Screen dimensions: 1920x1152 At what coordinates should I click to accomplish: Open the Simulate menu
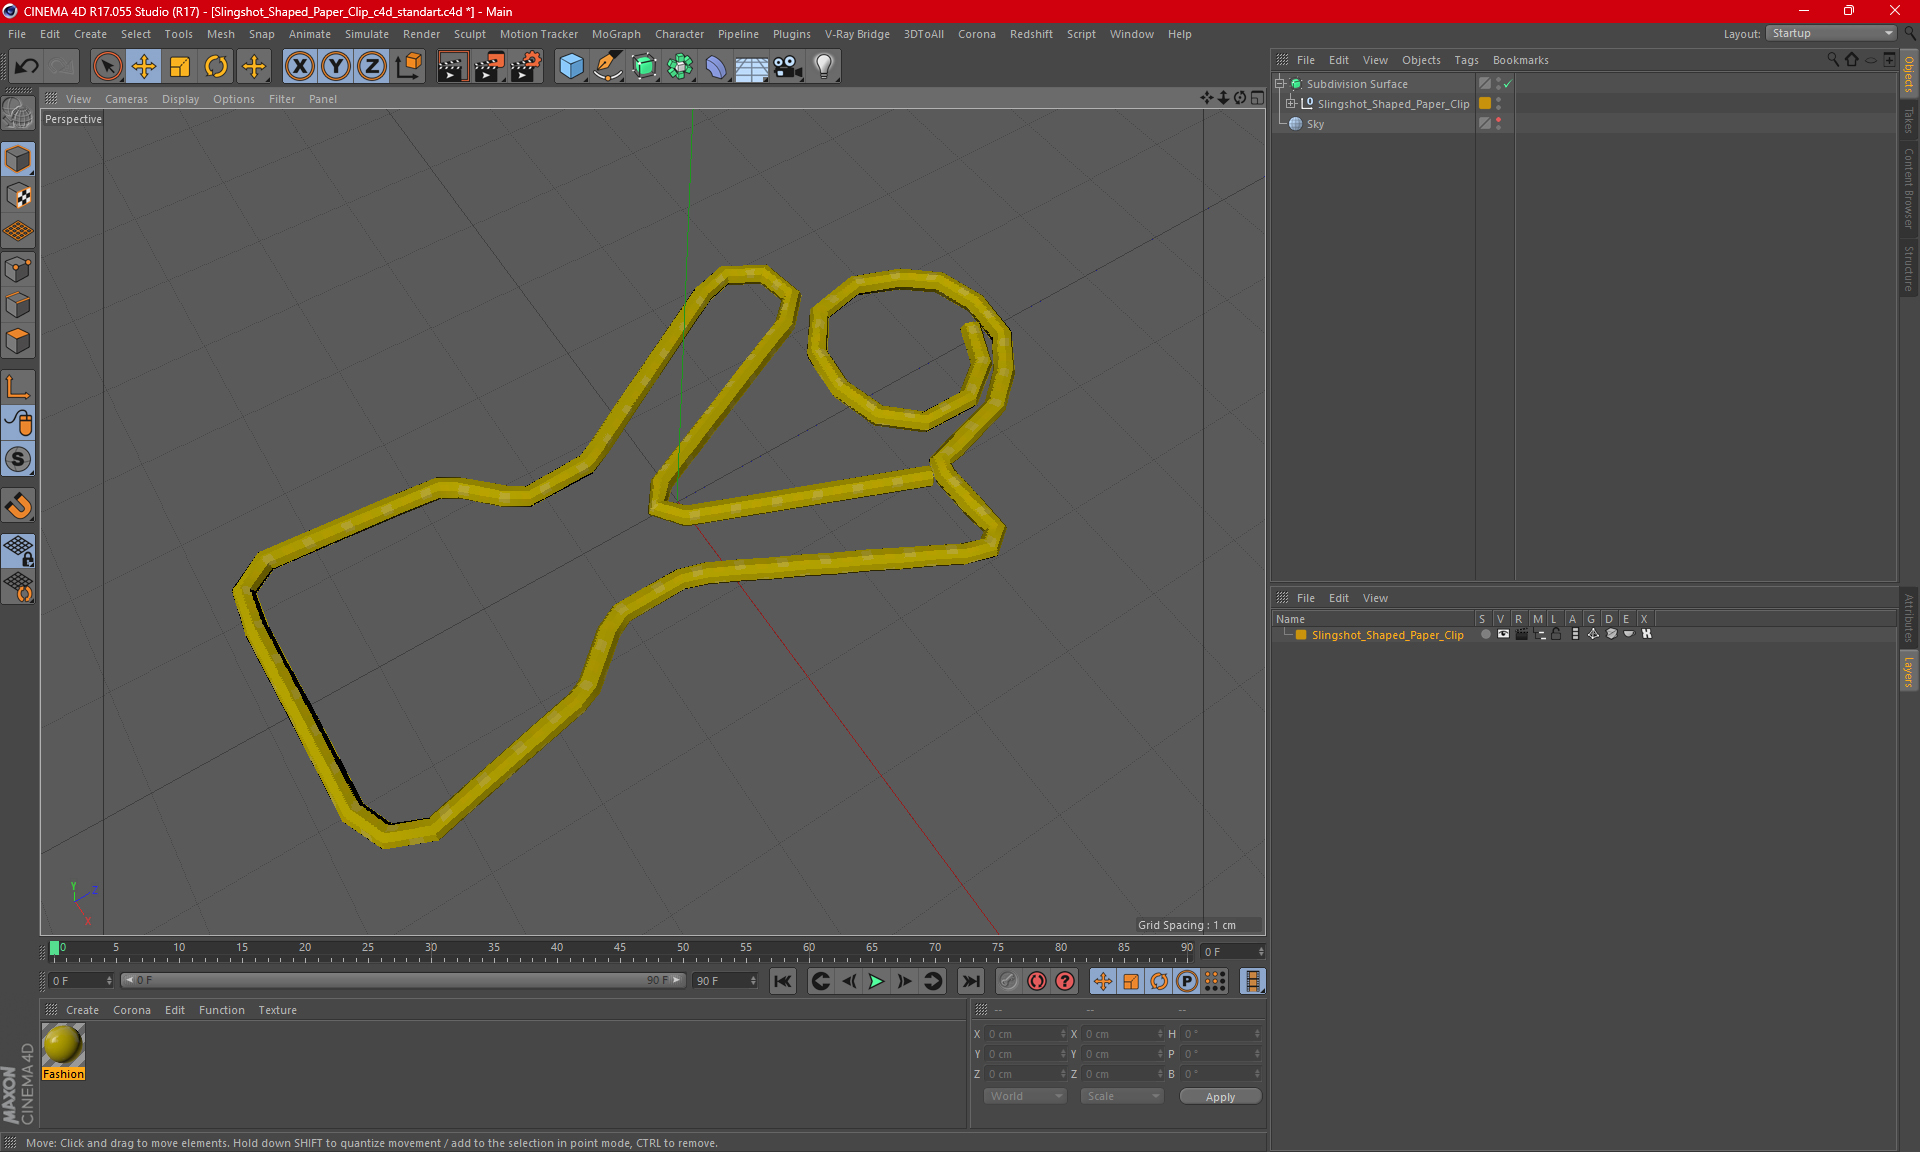click(x=367, y=34)
